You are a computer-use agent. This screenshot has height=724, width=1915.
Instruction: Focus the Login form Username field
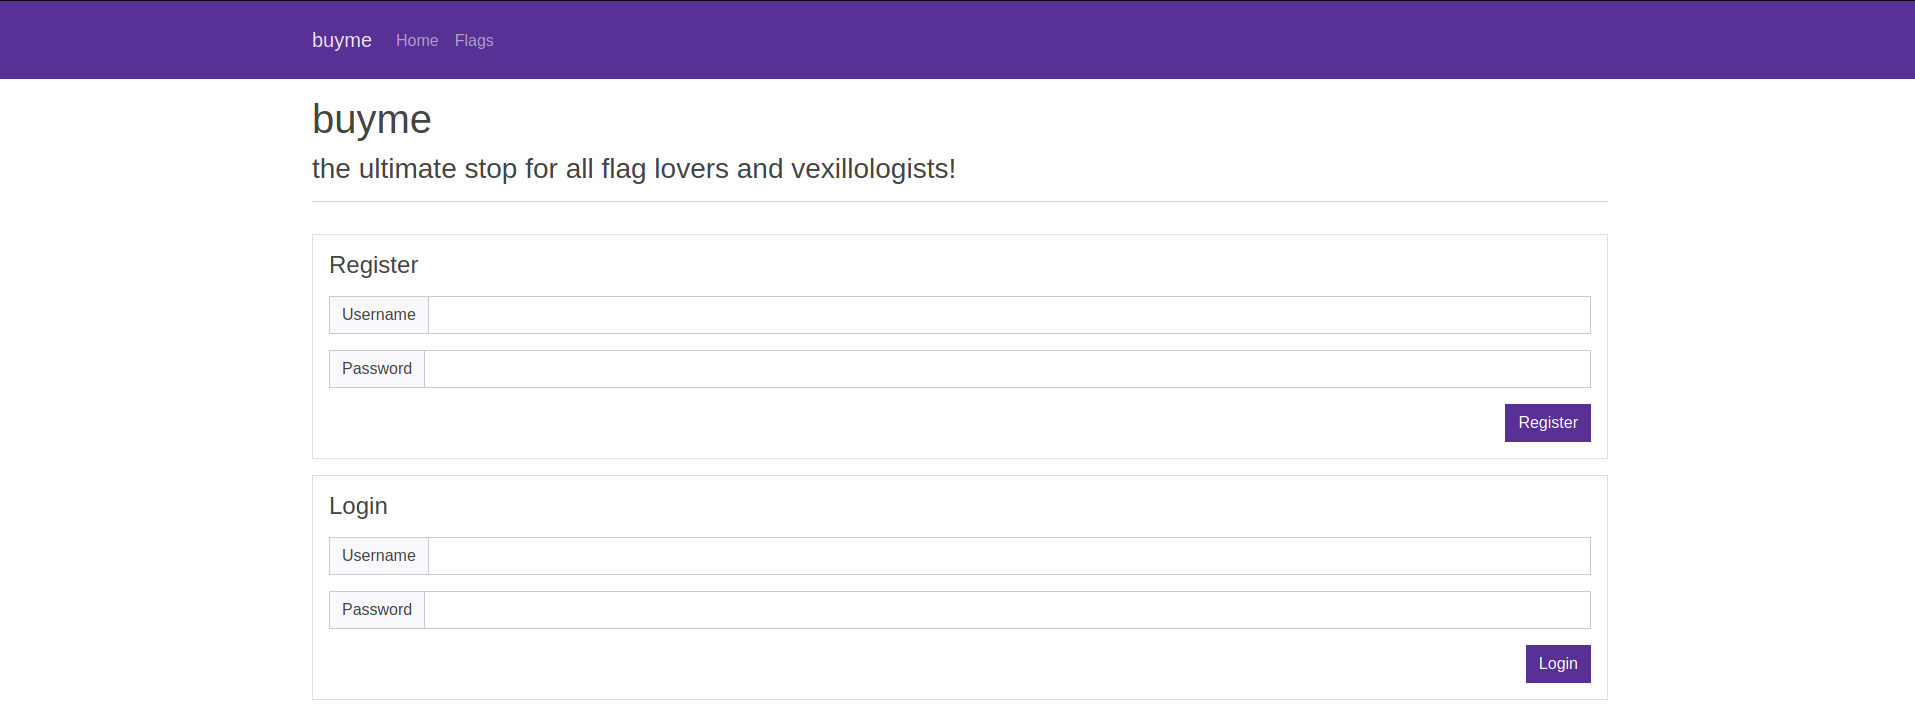(1009, 556)
